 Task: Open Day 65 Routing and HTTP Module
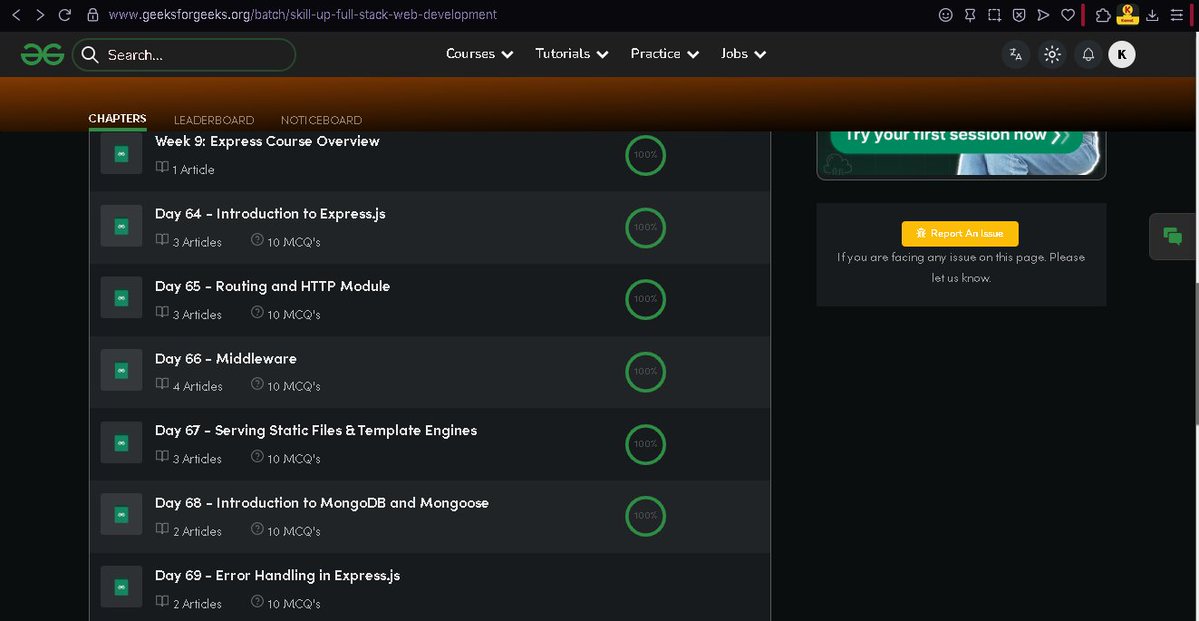click(272, 286)
